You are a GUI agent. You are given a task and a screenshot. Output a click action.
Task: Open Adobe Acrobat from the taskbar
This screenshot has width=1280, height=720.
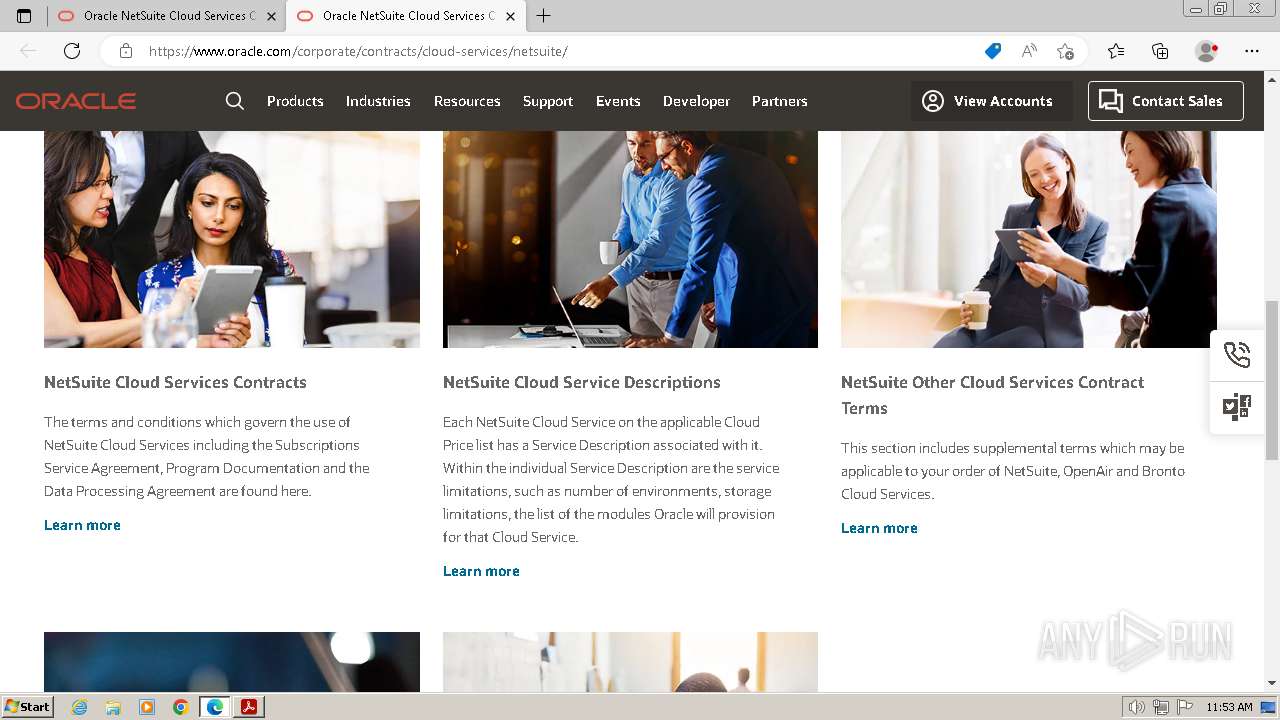[249, 707]
